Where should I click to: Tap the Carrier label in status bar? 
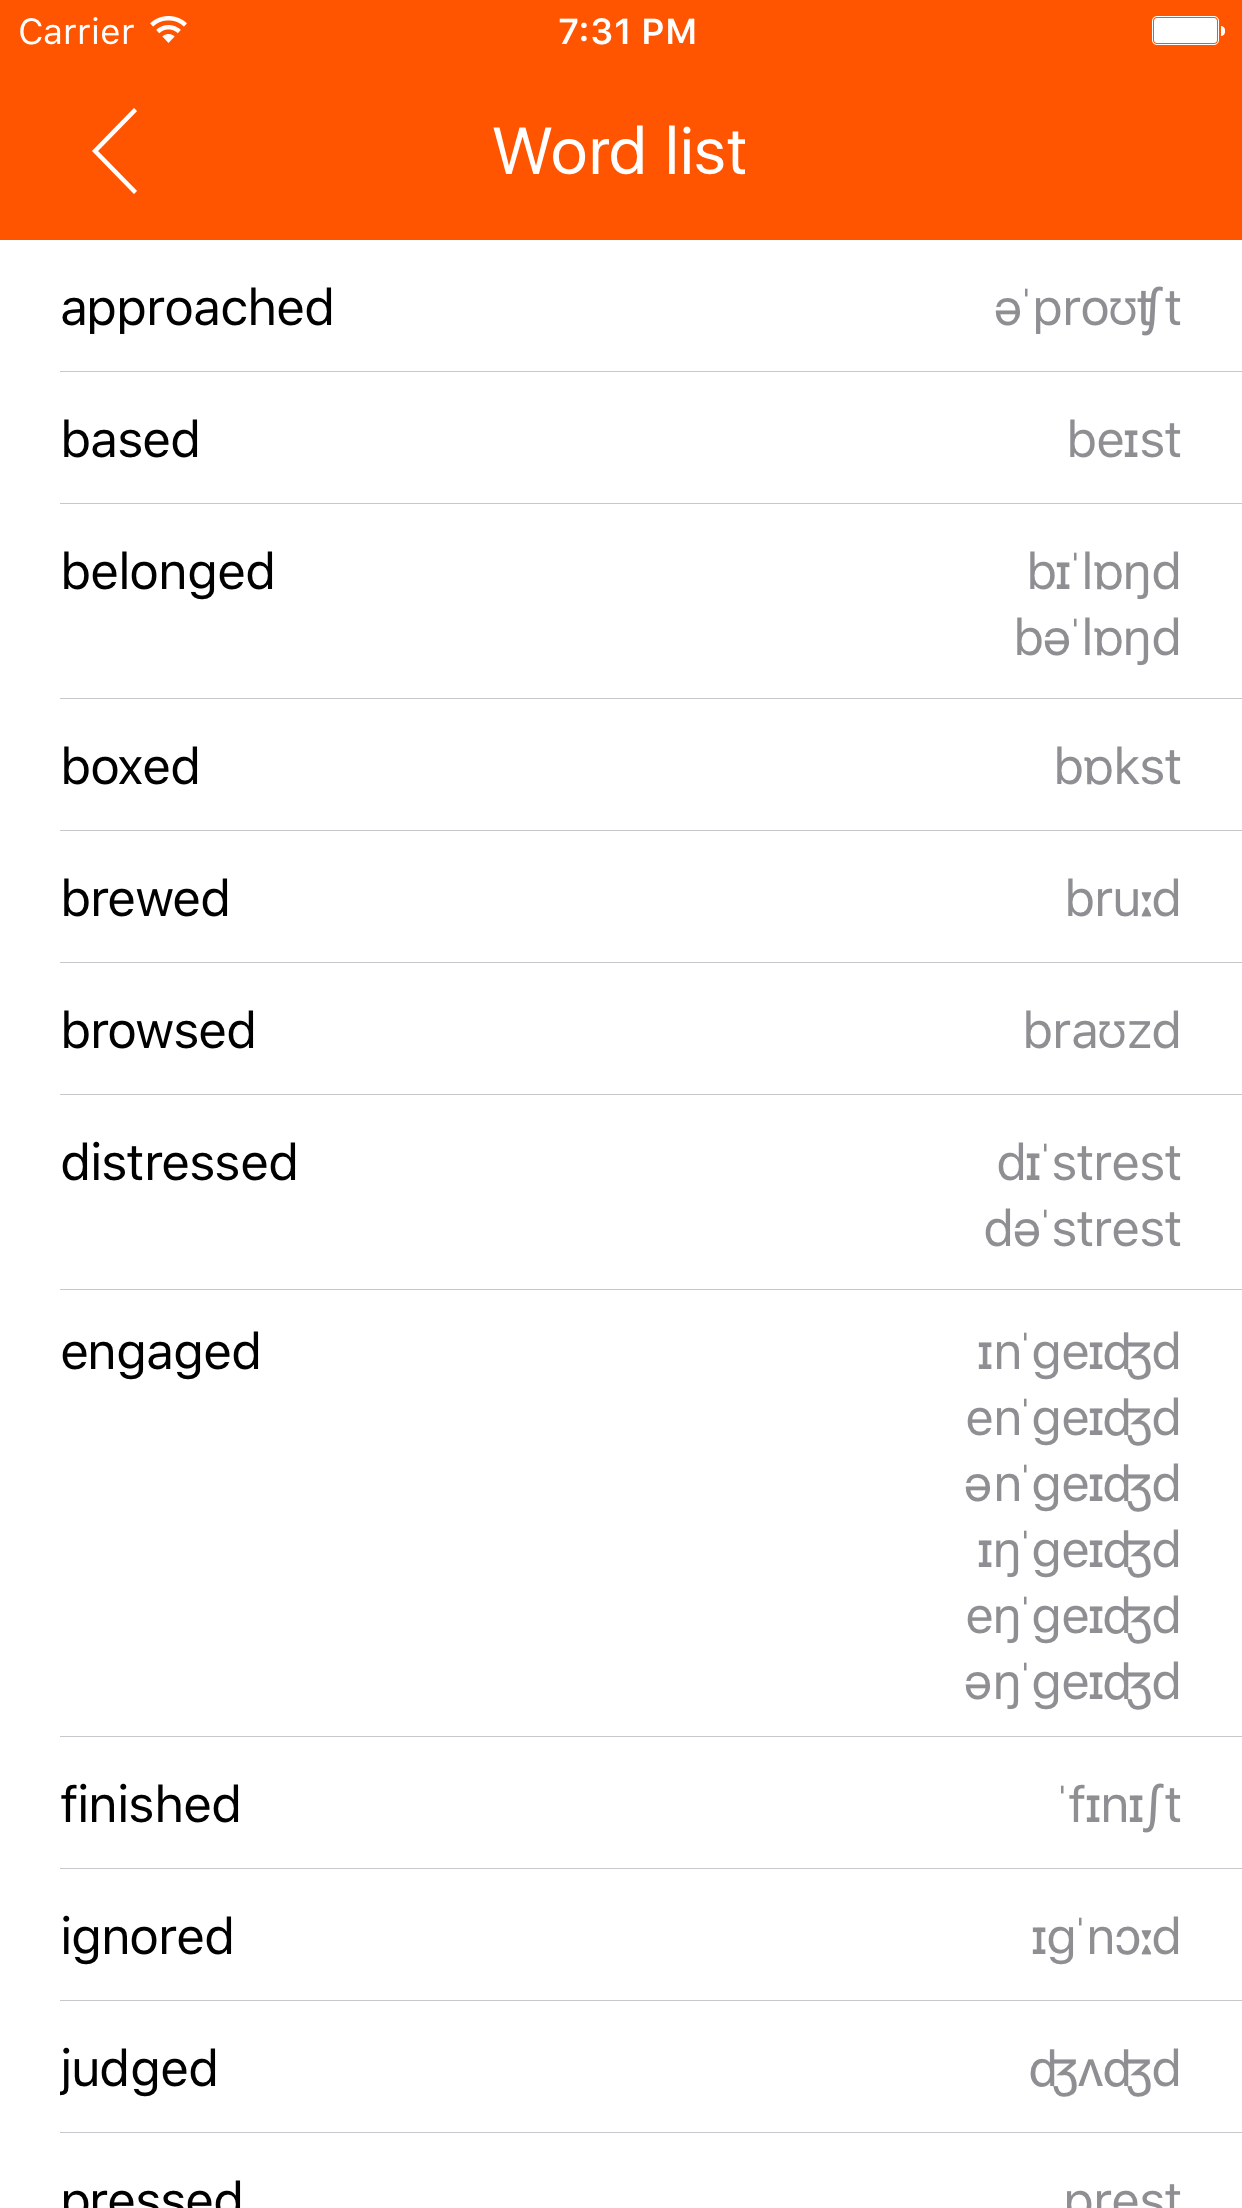point(76,32)
